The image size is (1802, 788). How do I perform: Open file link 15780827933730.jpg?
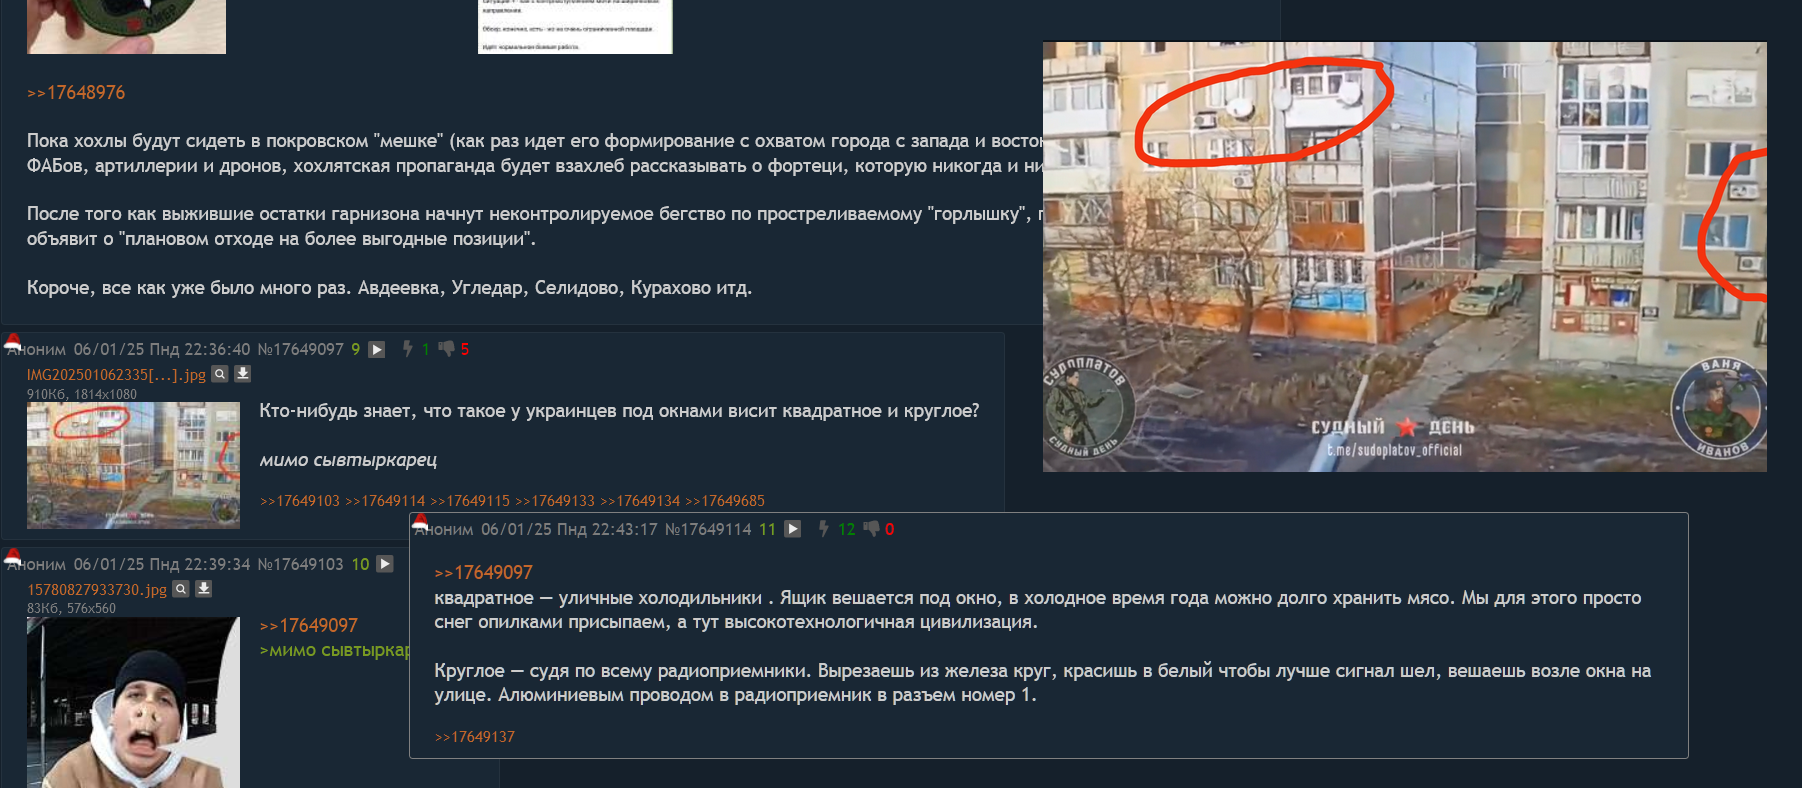pos(97,590)
